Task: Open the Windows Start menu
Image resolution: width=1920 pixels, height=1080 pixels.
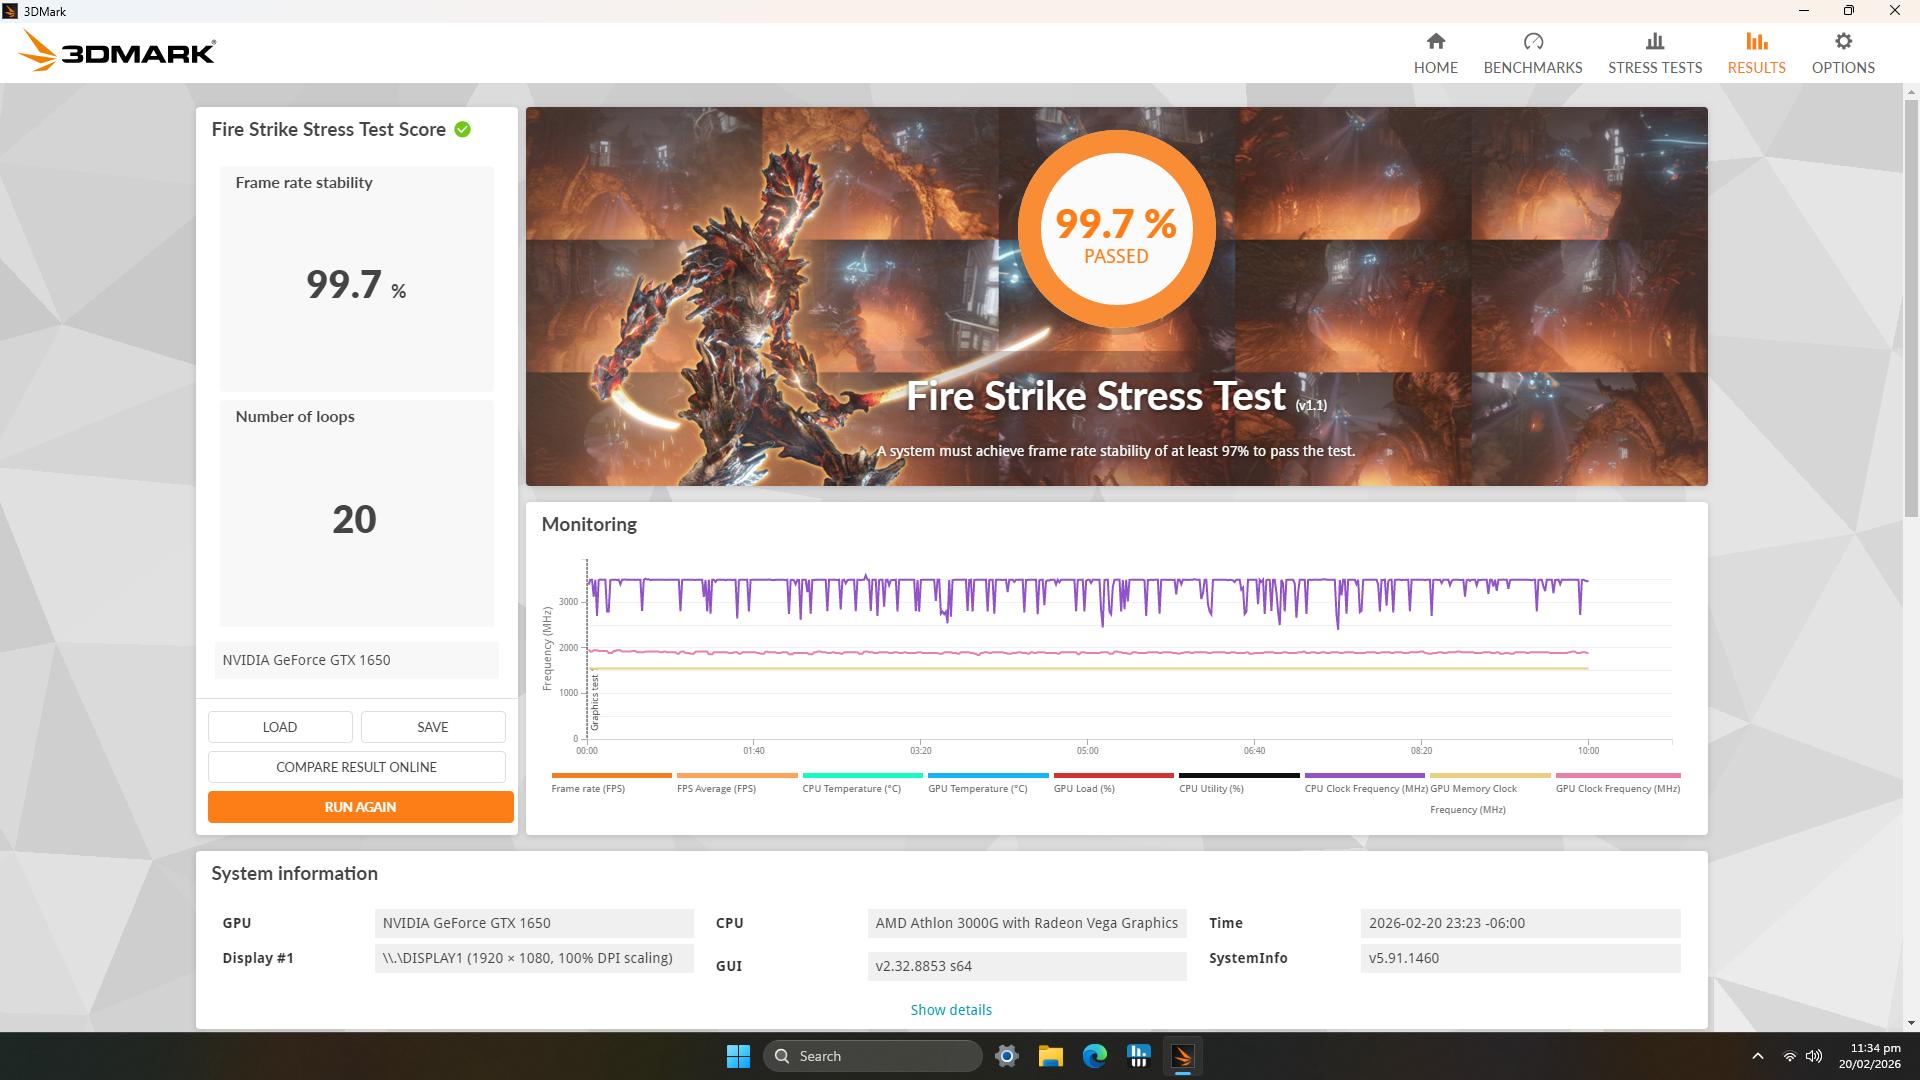Action: tap(738, 1056)
